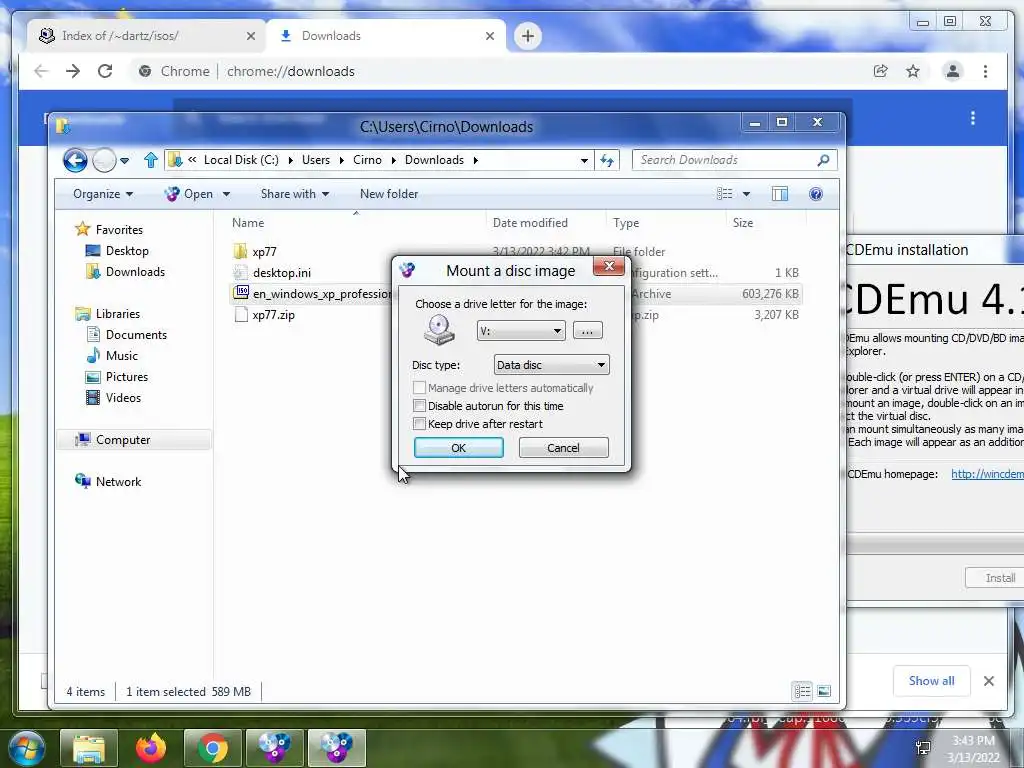
Task: Click Cirno in the address breadcrumb
Action: (367, 160)
